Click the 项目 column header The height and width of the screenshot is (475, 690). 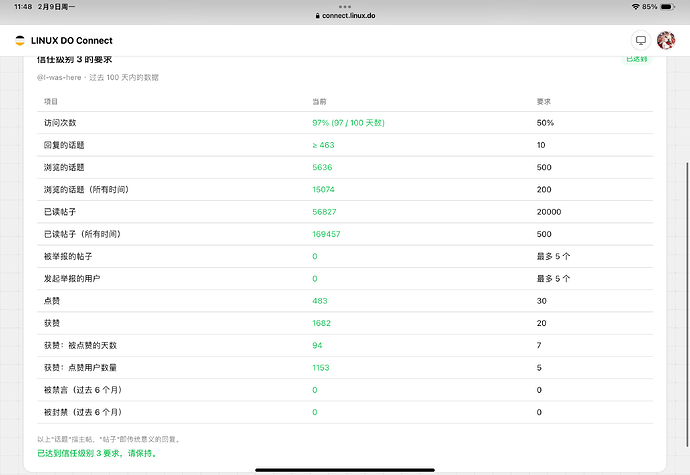(51, 102)
